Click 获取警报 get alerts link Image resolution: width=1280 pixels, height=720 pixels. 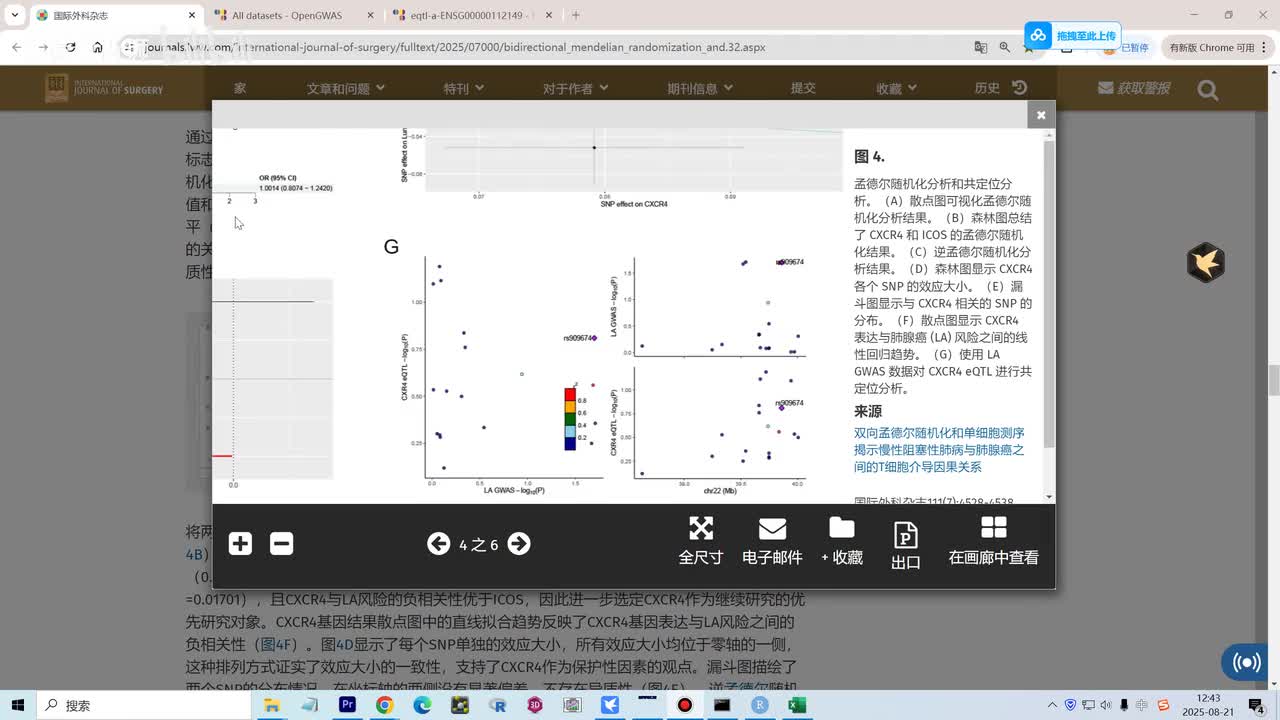tap(1134, 88)
